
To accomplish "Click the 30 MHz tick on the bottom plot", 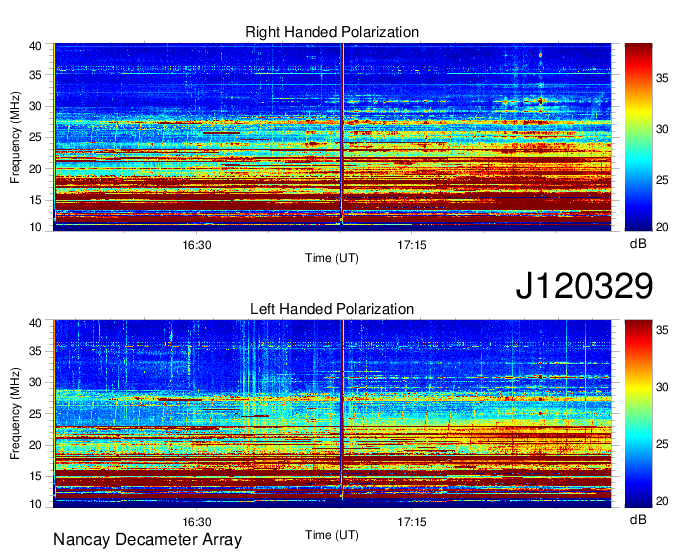I will click(x=35, y=382).
